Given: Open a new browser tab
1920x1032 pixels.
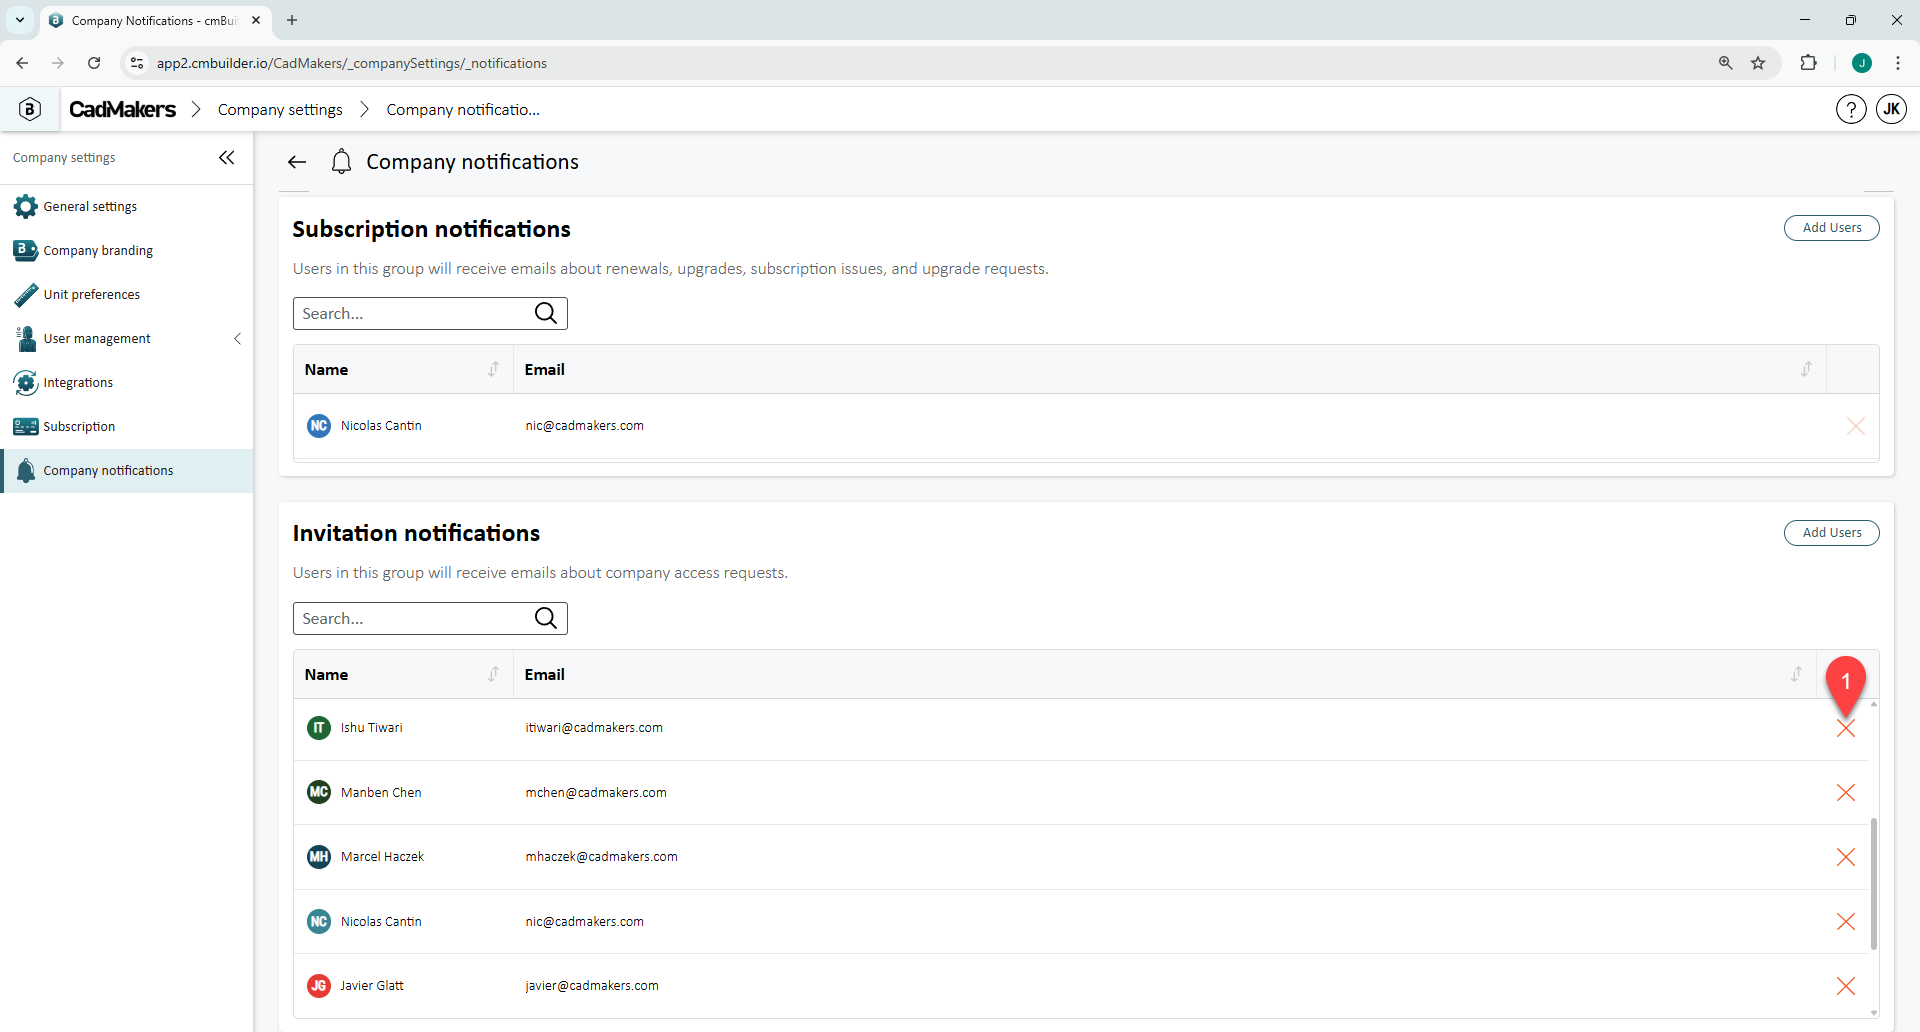Looking at the screenshot, I should (x=292, y=20).
